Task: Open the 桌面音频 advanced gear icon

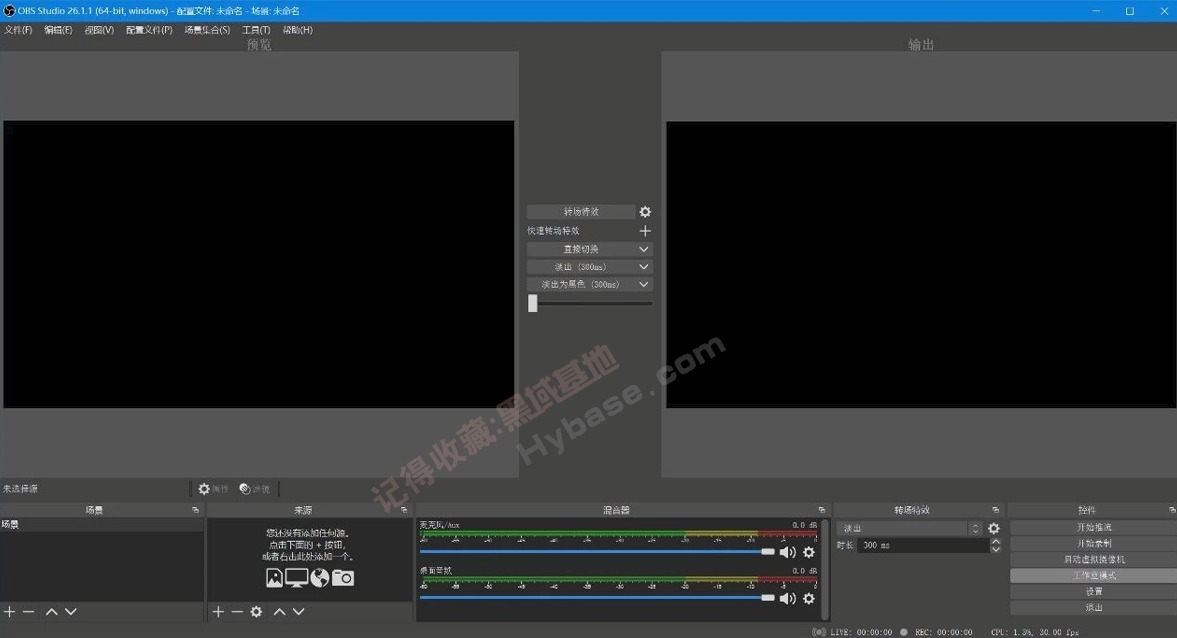Action: 809,598
